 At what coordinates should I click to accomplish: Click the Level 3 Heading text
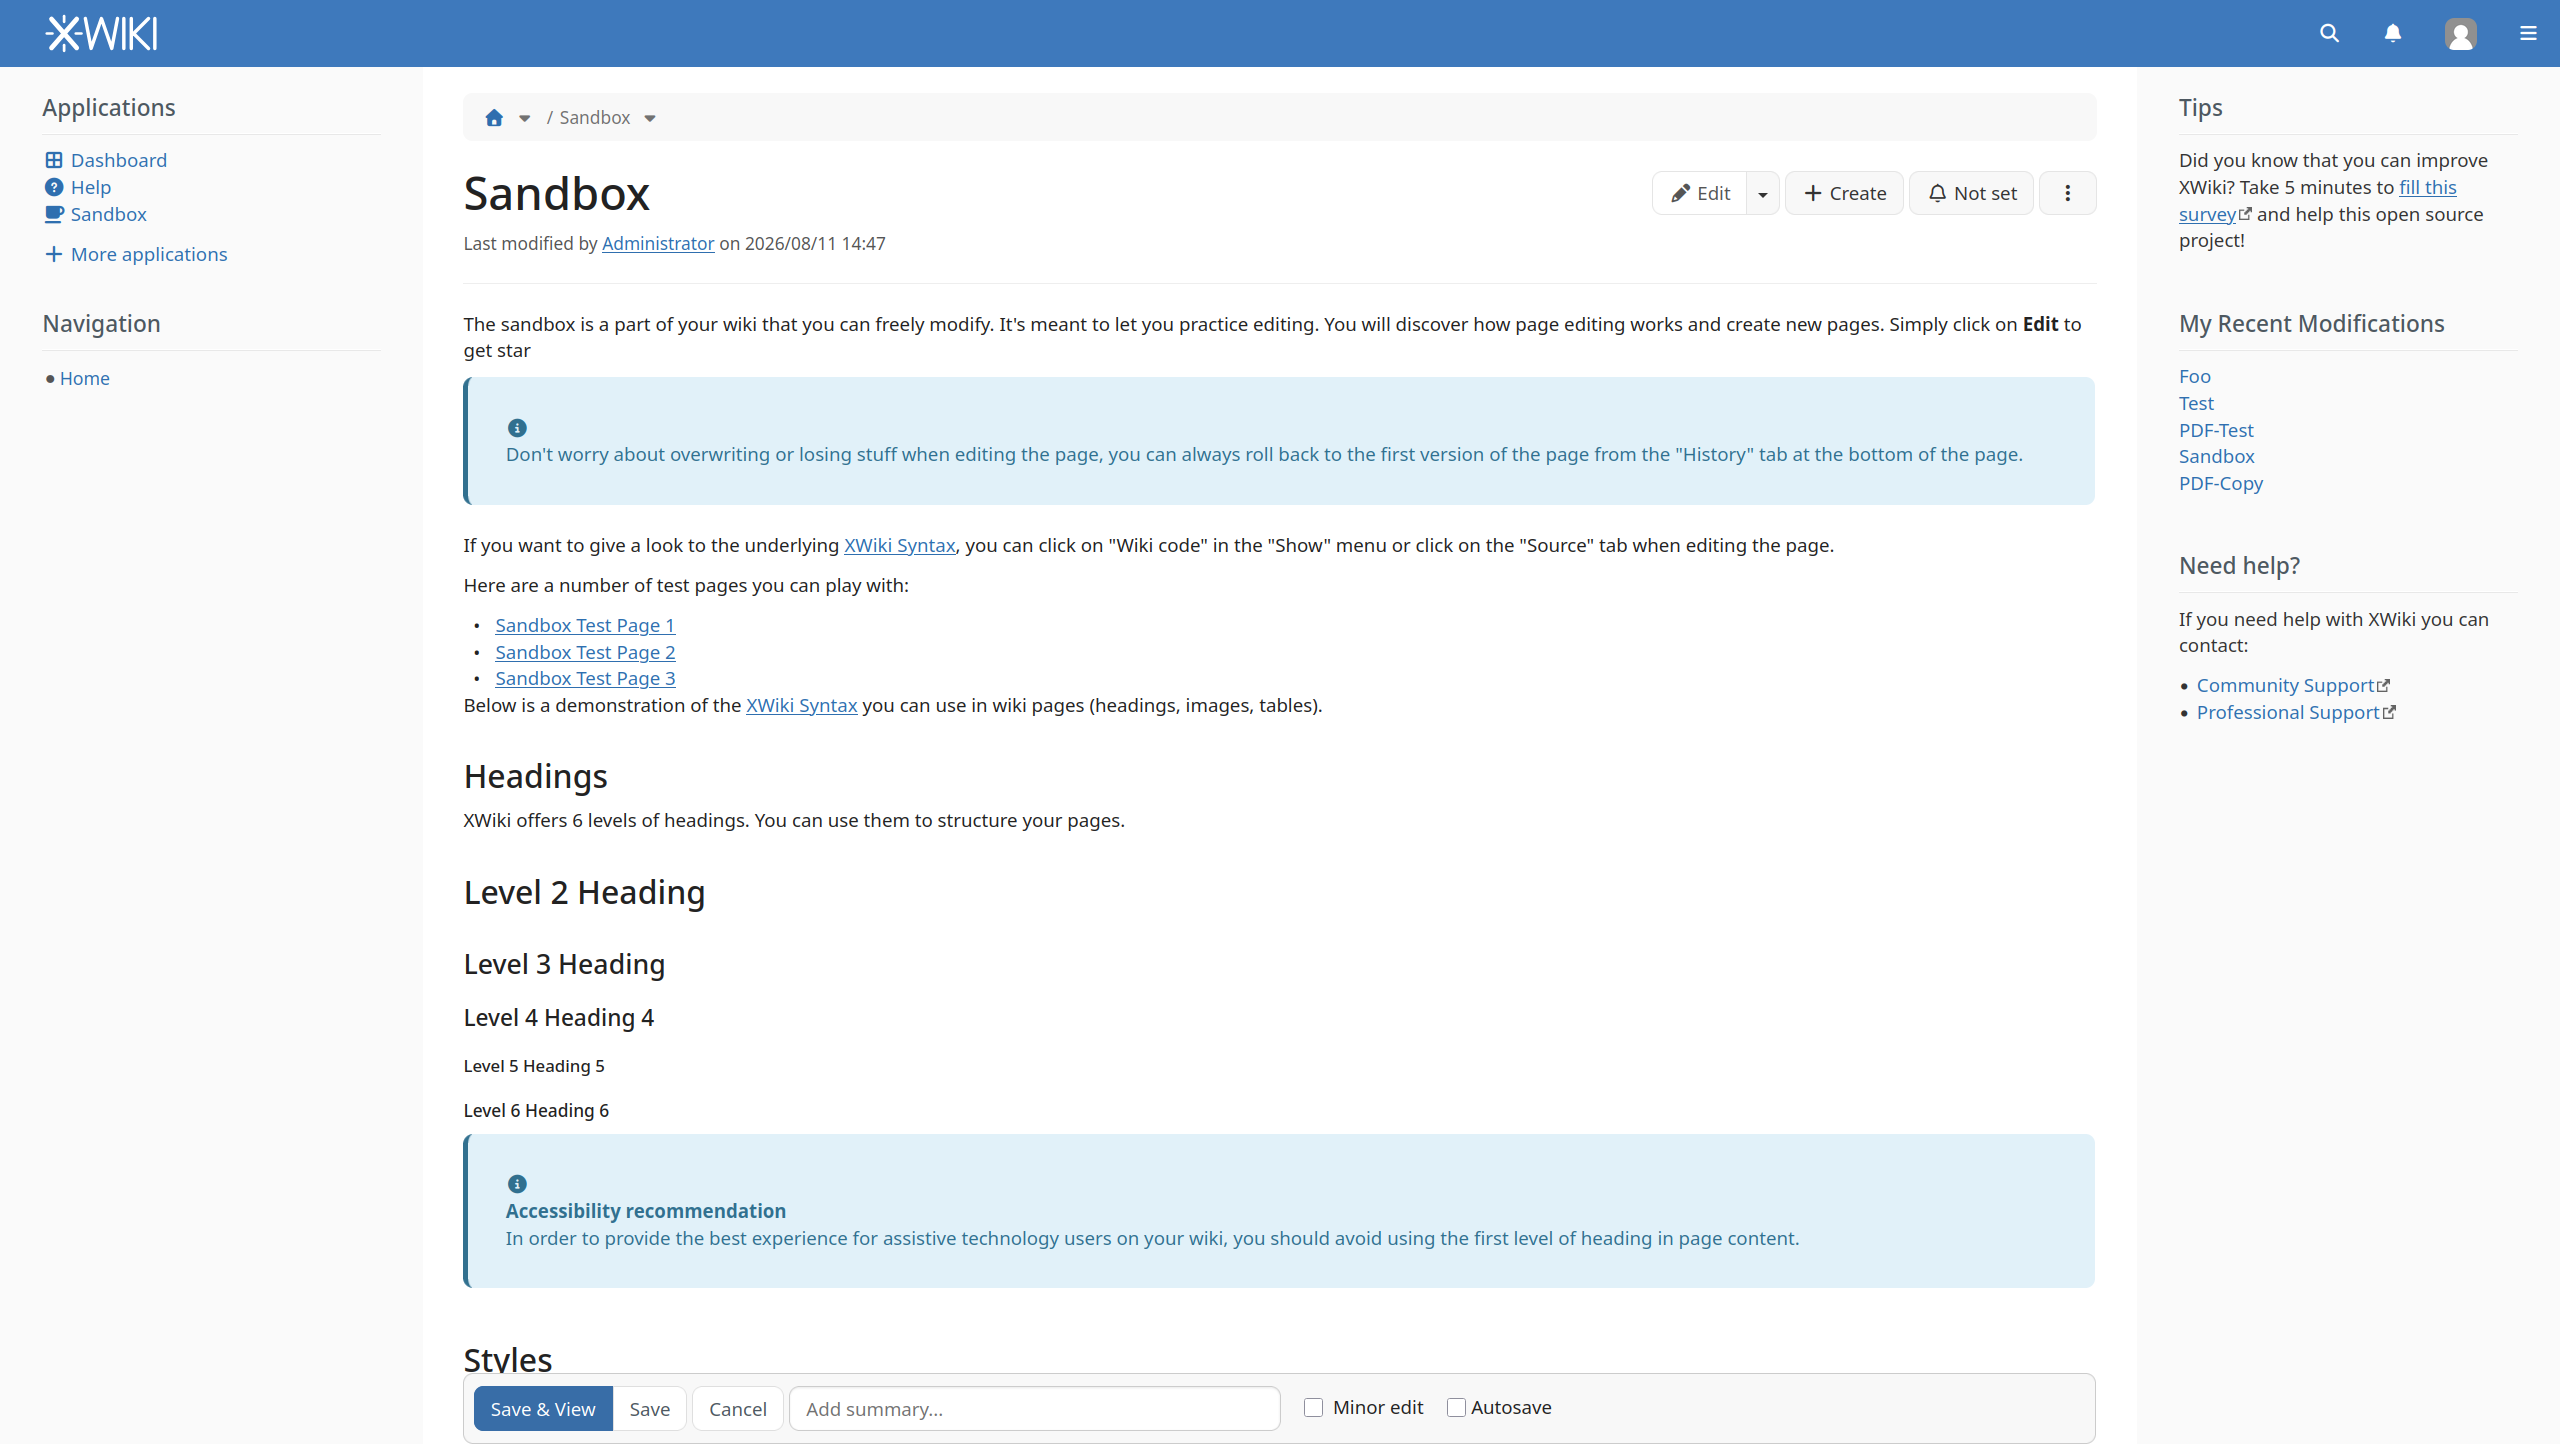point(565,964)
